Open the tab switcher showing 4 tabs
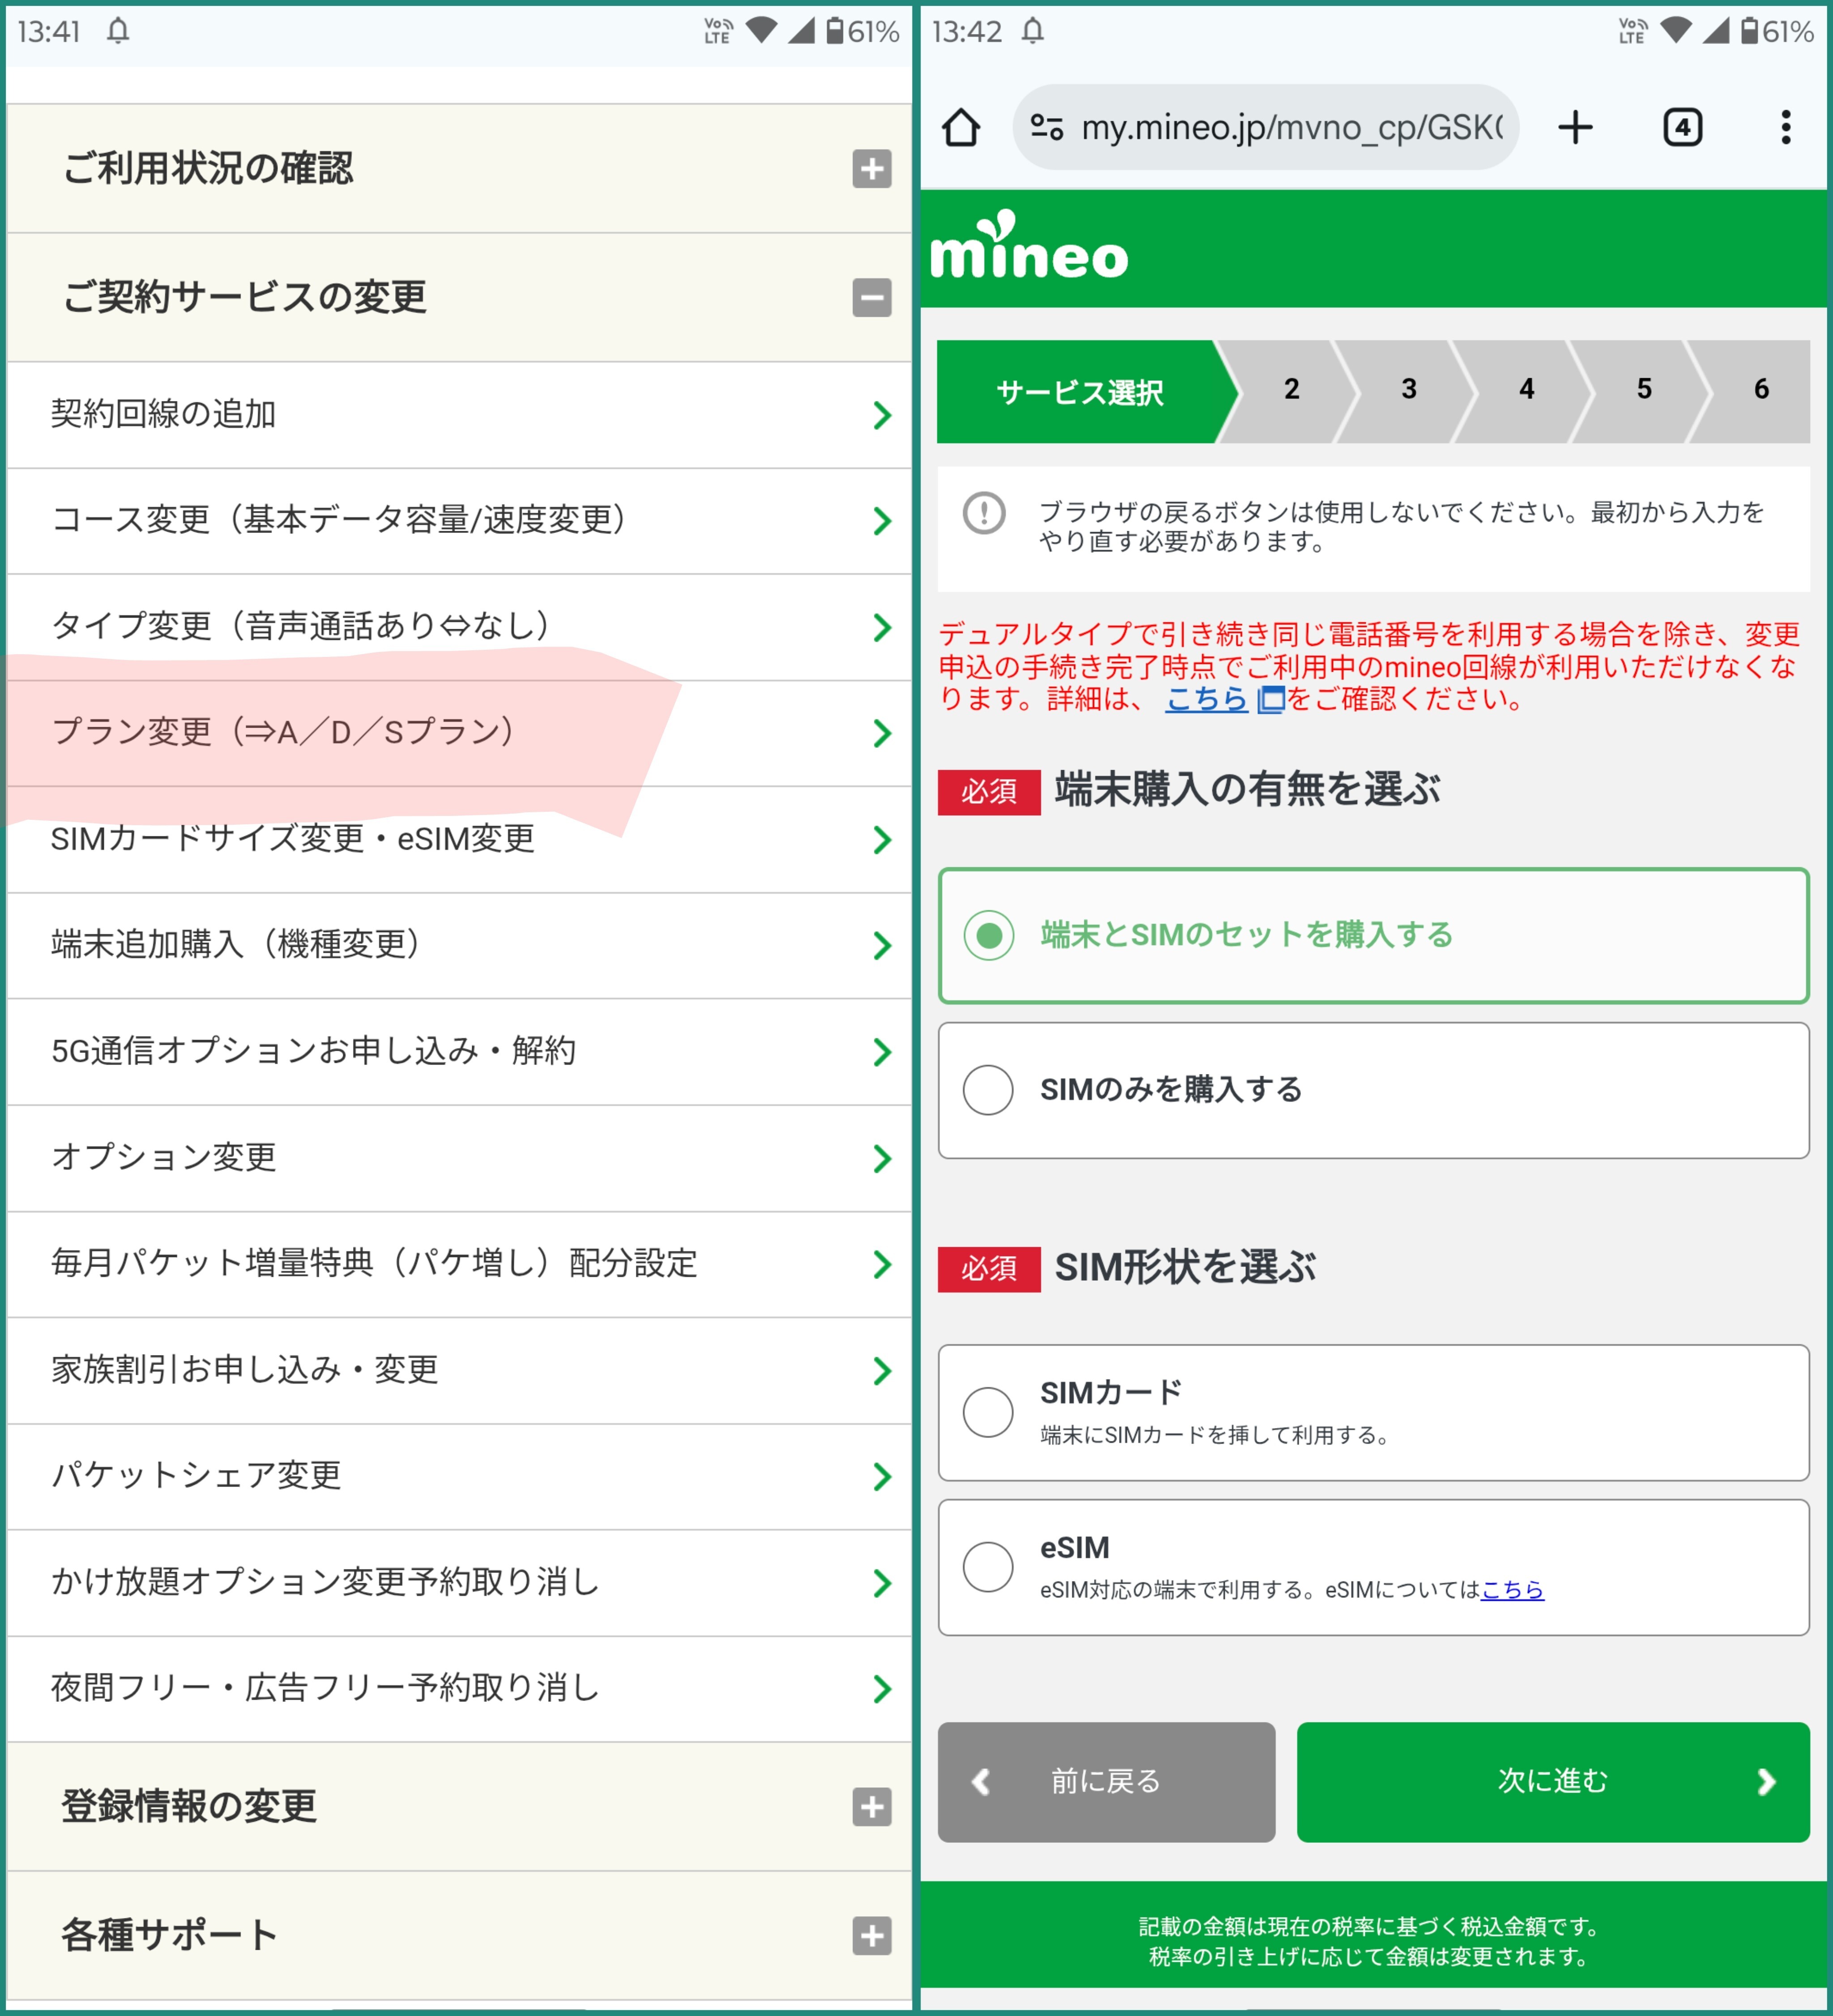This screenshot has height=2016, width=1833. [x=1682, y=128]
